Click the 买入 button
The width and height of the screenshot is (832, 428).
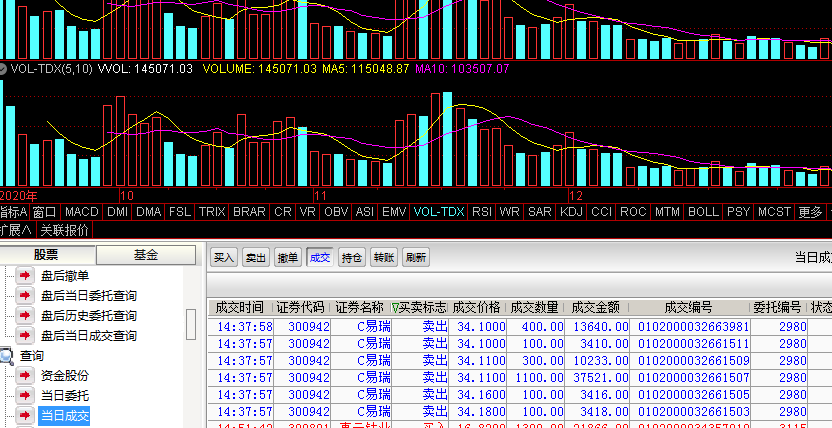(x=223, y=257)
